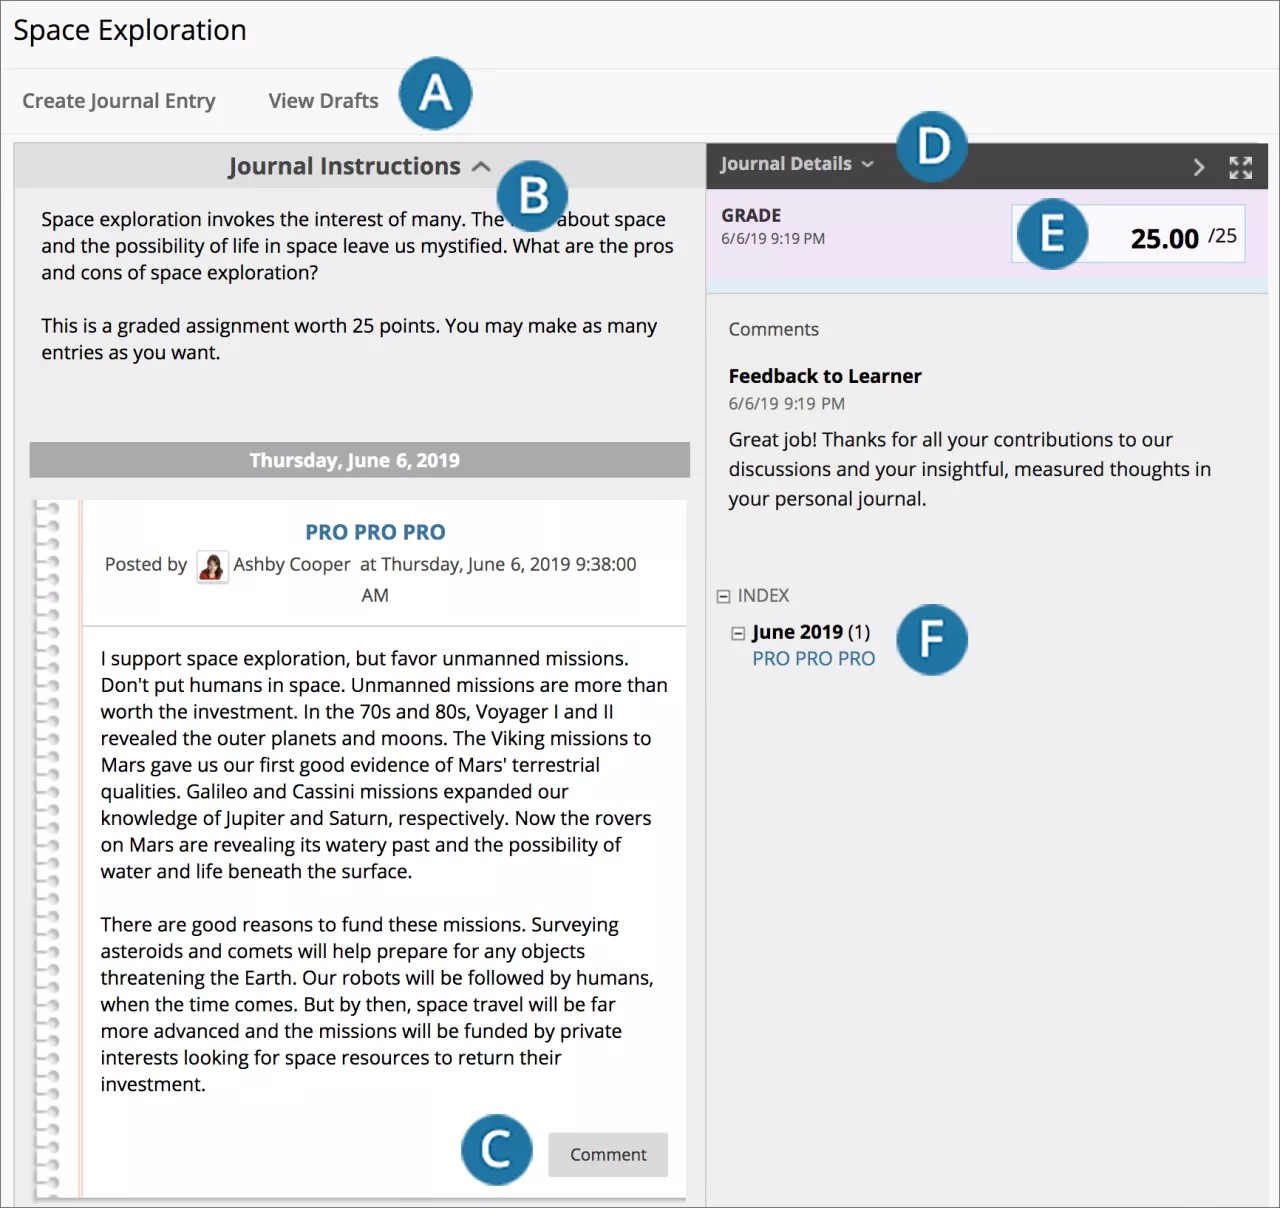
Task: Click the right arrow to collapse the side panel
Action: click(x=1198, y=168)
